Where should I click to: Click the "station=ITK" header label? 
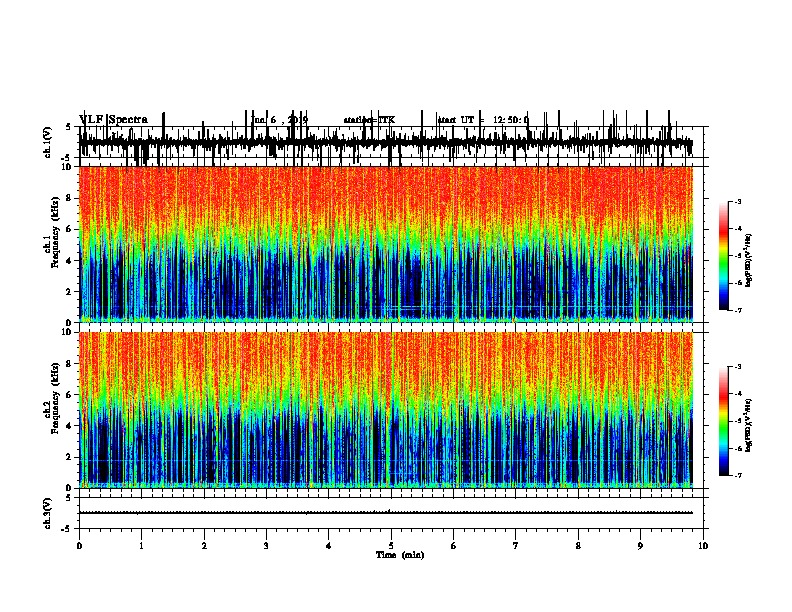tap(369, 120)
